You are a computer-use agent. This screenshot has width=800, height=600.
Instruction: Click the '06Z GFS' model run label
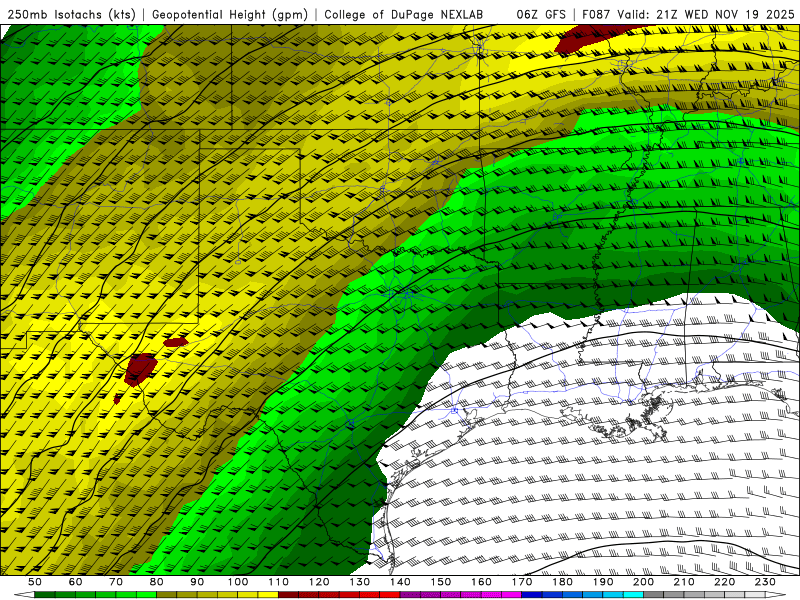click(x=541, y=14)
